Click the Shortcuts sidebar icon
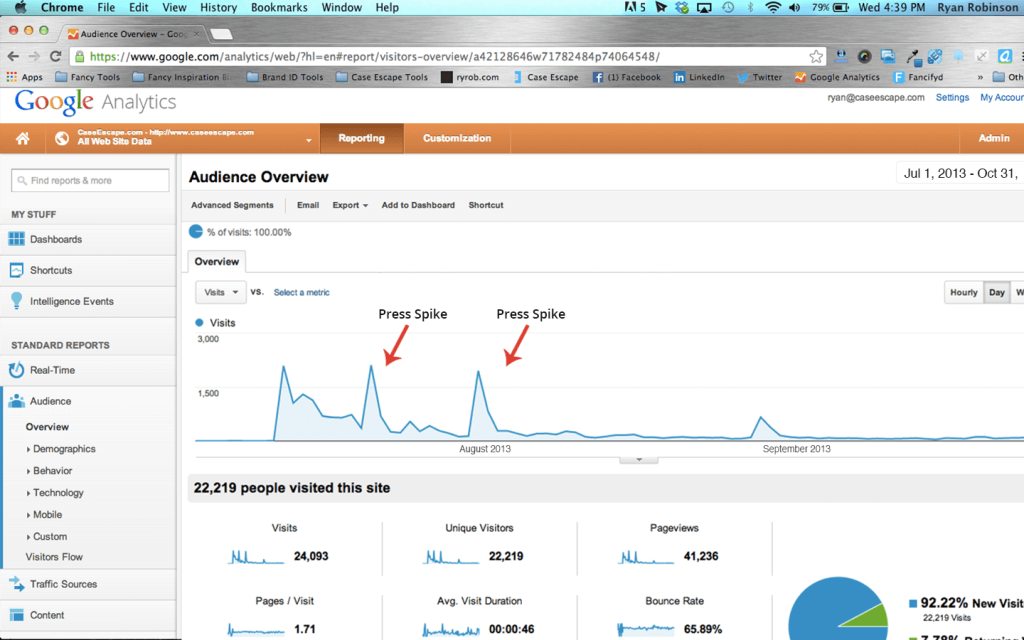Viewport: 1024px width, 640px height. pyautogui.click(x=16, y=270)
